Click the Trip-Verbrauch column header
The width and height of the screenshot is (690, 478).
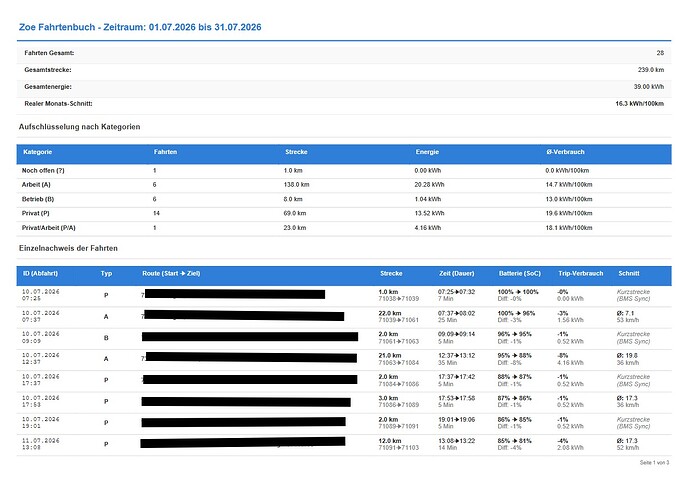[581, 273]
